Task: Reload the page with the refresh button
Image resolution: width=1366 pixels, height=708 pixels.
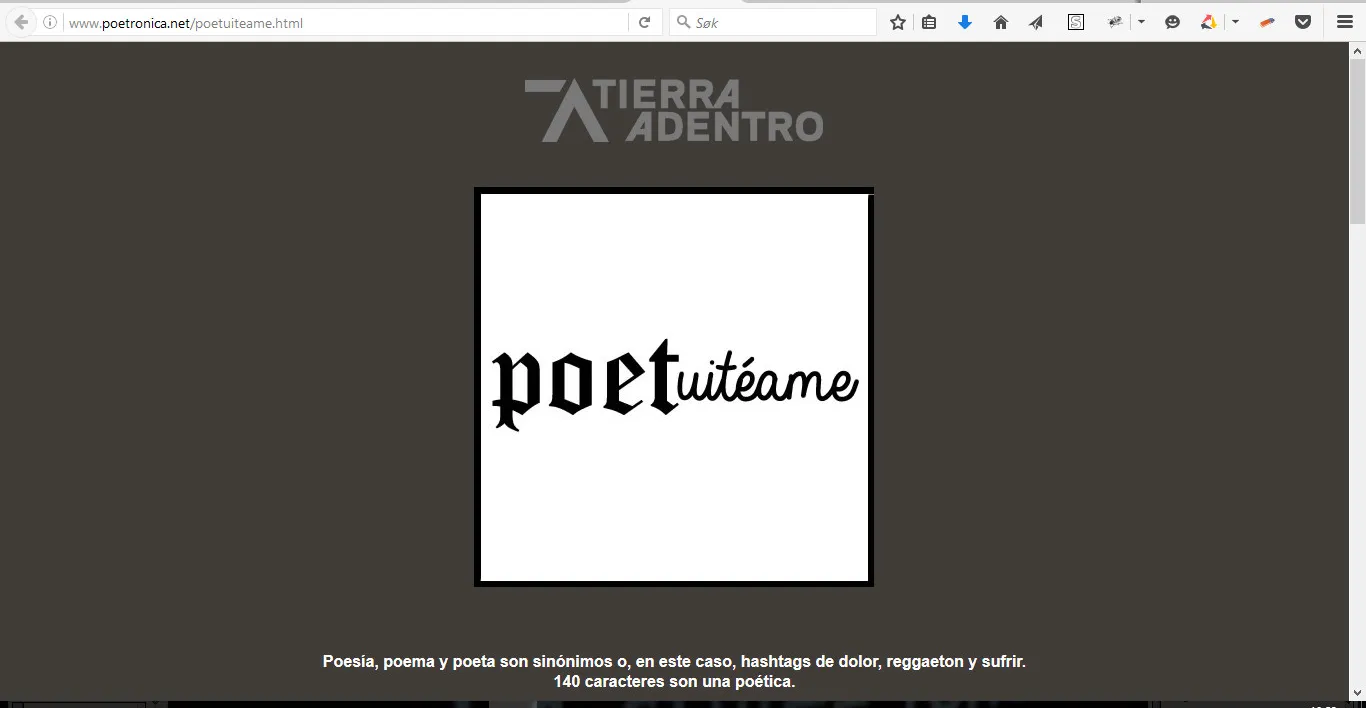Action: coord(645,22)
